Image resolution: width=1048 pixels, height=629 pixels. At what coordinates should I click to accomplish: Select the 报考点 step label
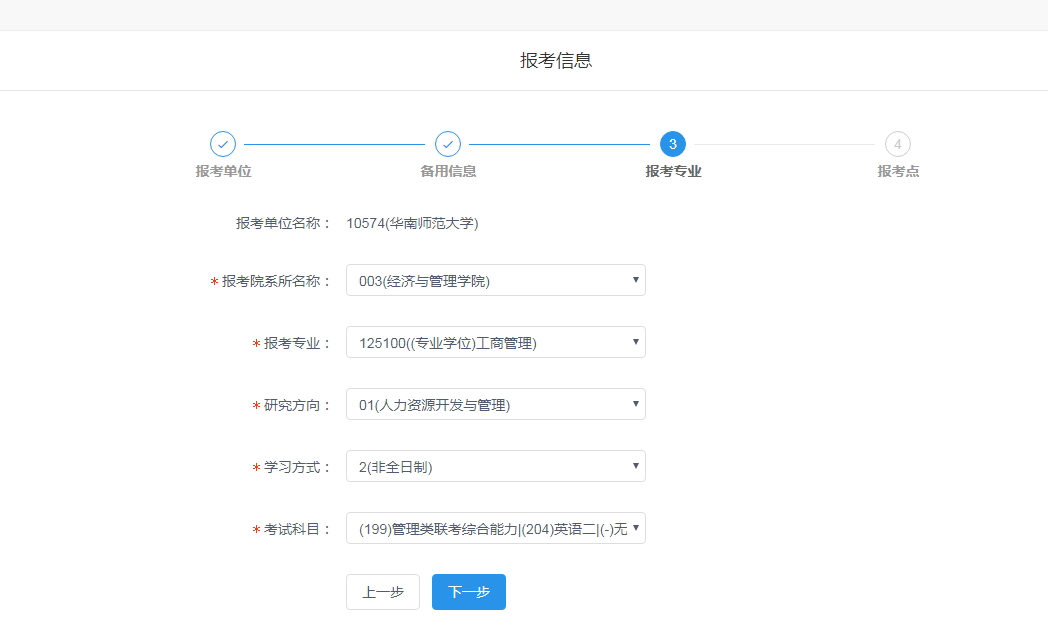(897, 170)
